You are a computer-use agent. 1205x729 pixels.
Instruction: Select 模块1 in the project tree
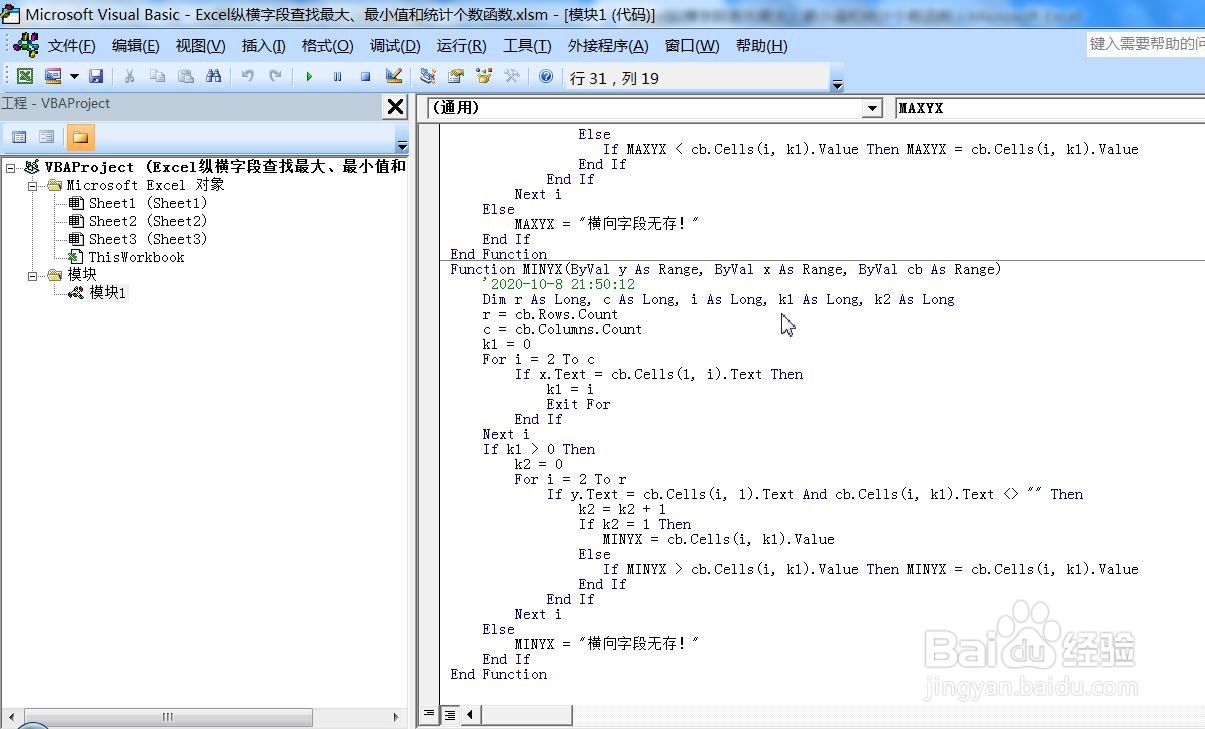(x=107, y=292)
